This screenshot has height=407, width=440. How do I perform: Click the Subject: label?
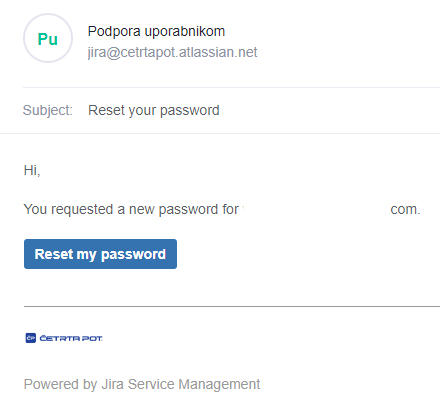(x=48, y=110)
